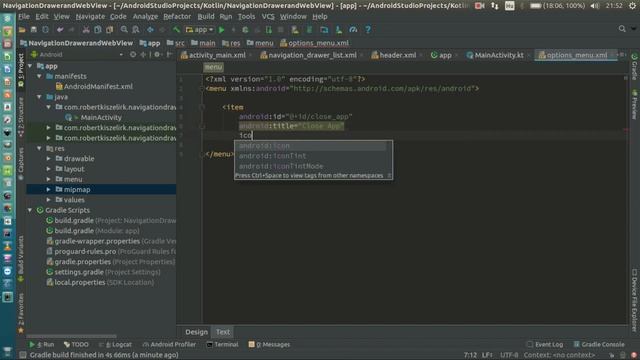Open the Logcat tool window
Viewport: 640px width, 360px height.
(115, 344)
